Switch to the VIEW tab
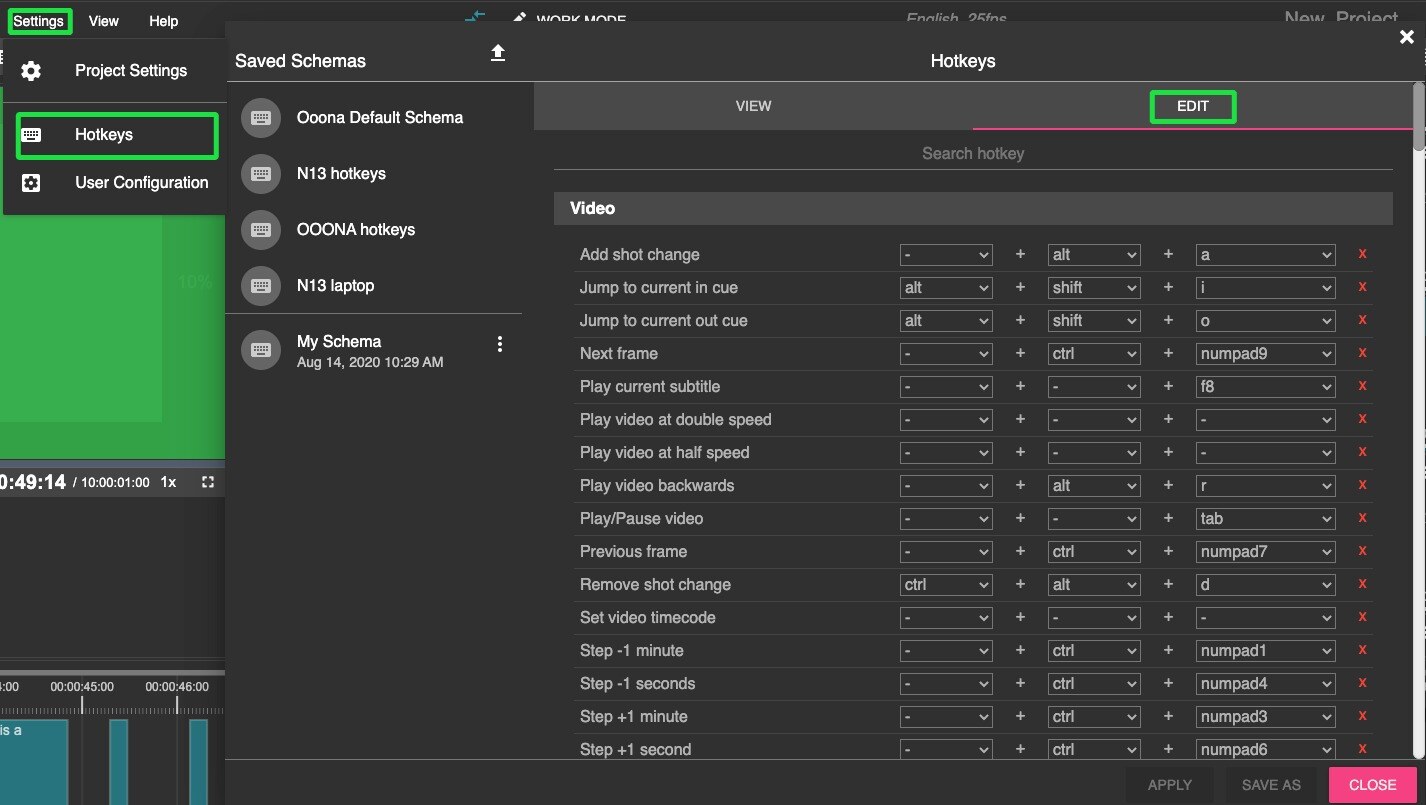 (753, 105)
